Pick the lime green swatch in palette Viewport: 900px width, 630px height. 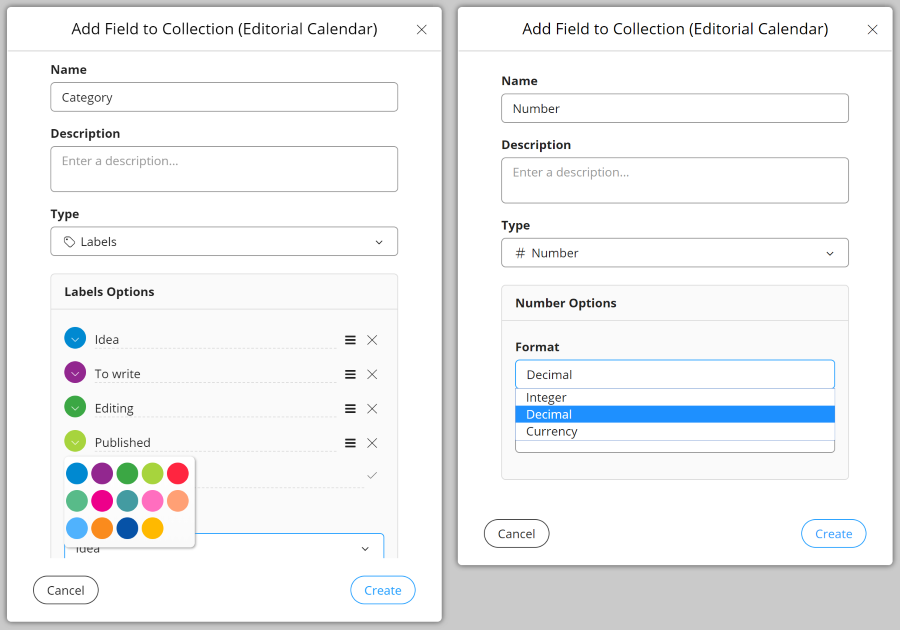(153, 473)
